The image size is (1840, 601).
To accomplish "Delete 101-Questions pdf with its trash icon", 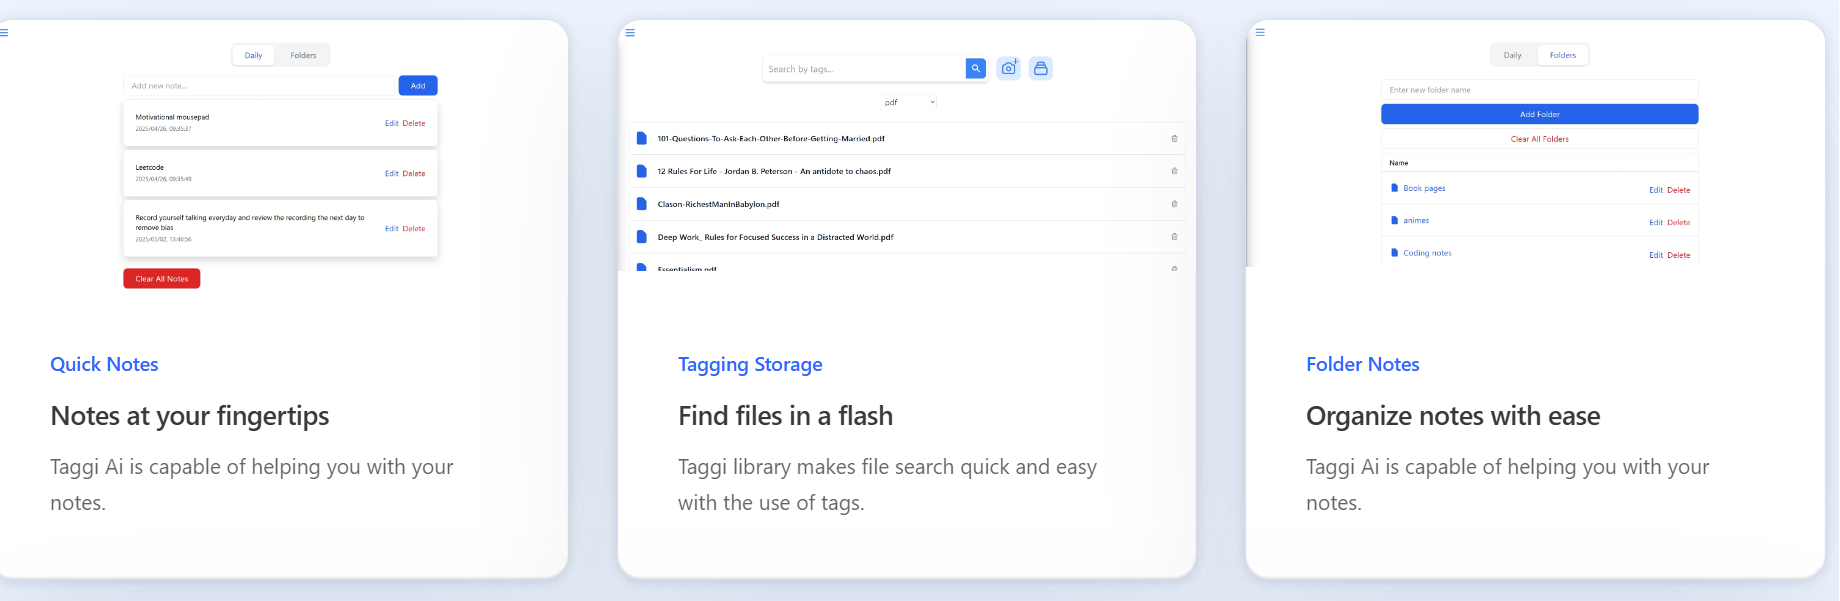I will point(1174,138).
